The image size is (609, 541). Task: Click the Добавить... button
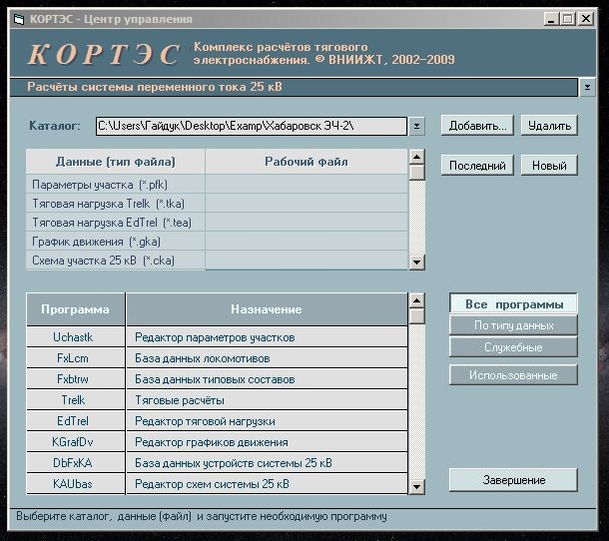click(477, 125)
